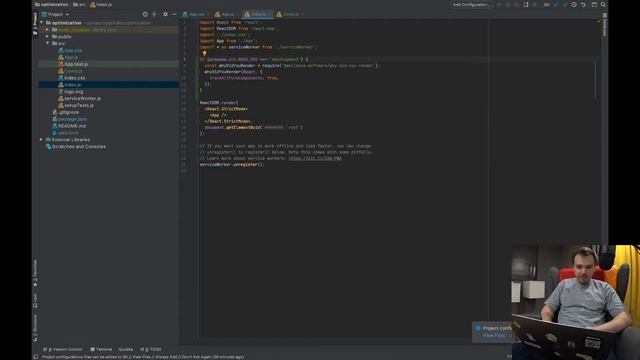Select App.css in project tree
The width and height of the screenshot is (640, 360).
click(x=70, y=50)
